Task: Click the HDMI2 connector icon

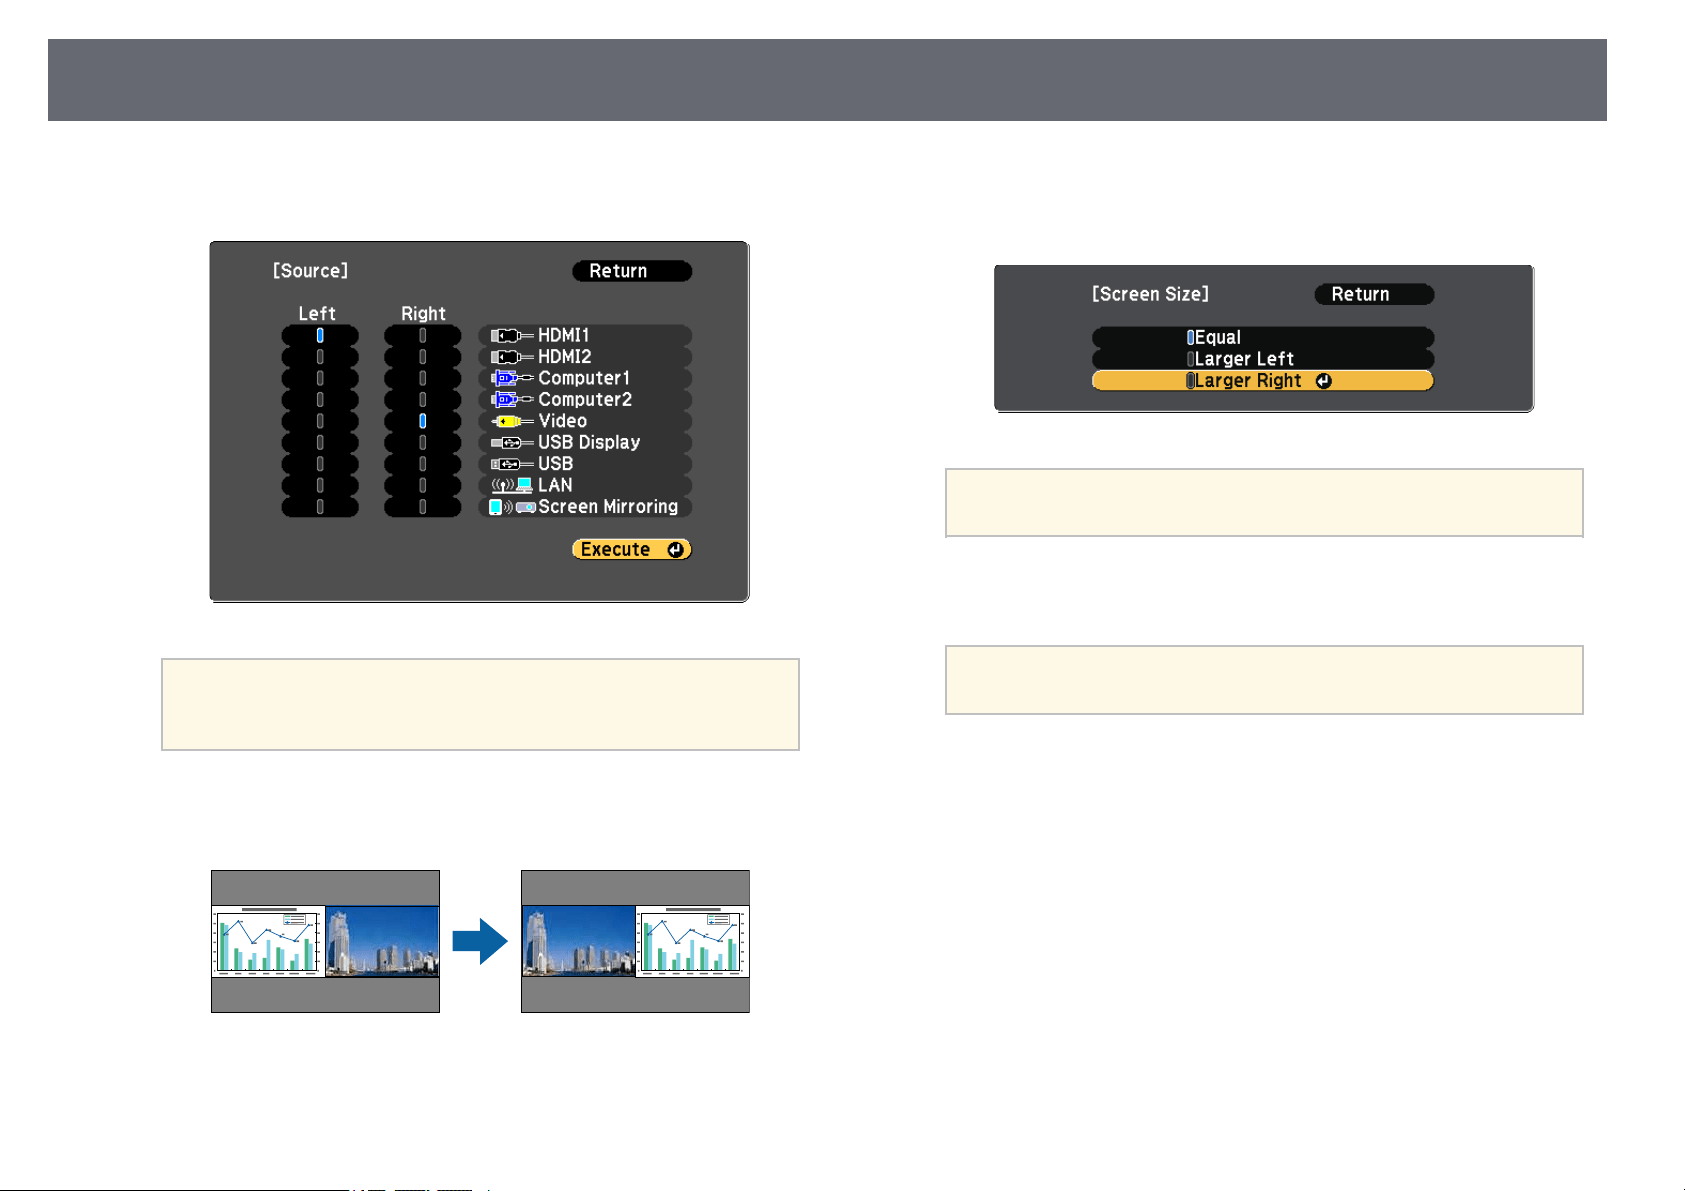Action: (512, 357)
